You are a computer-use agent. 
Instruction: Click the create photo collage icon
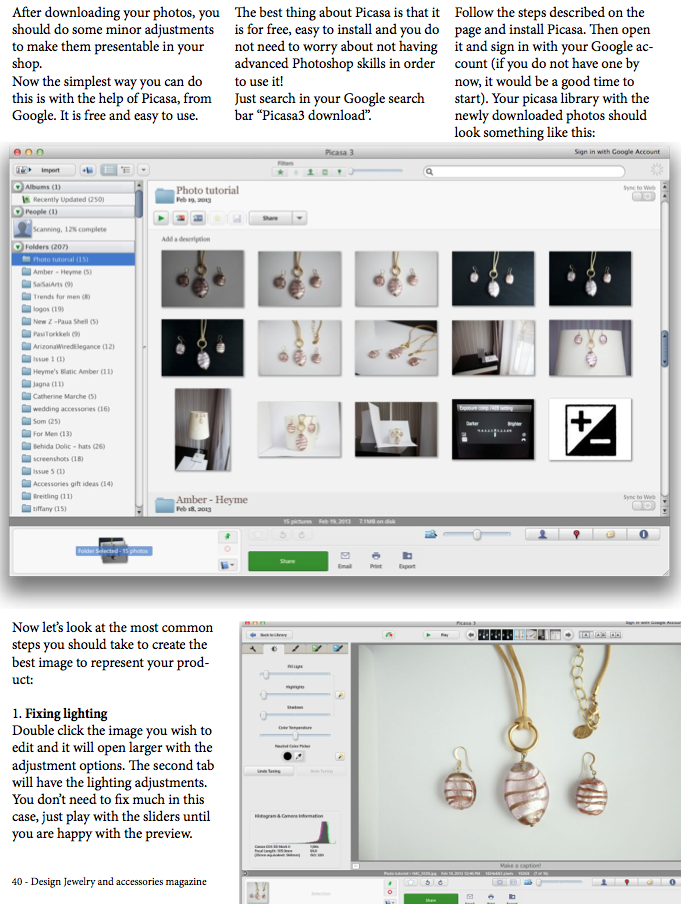180,218
